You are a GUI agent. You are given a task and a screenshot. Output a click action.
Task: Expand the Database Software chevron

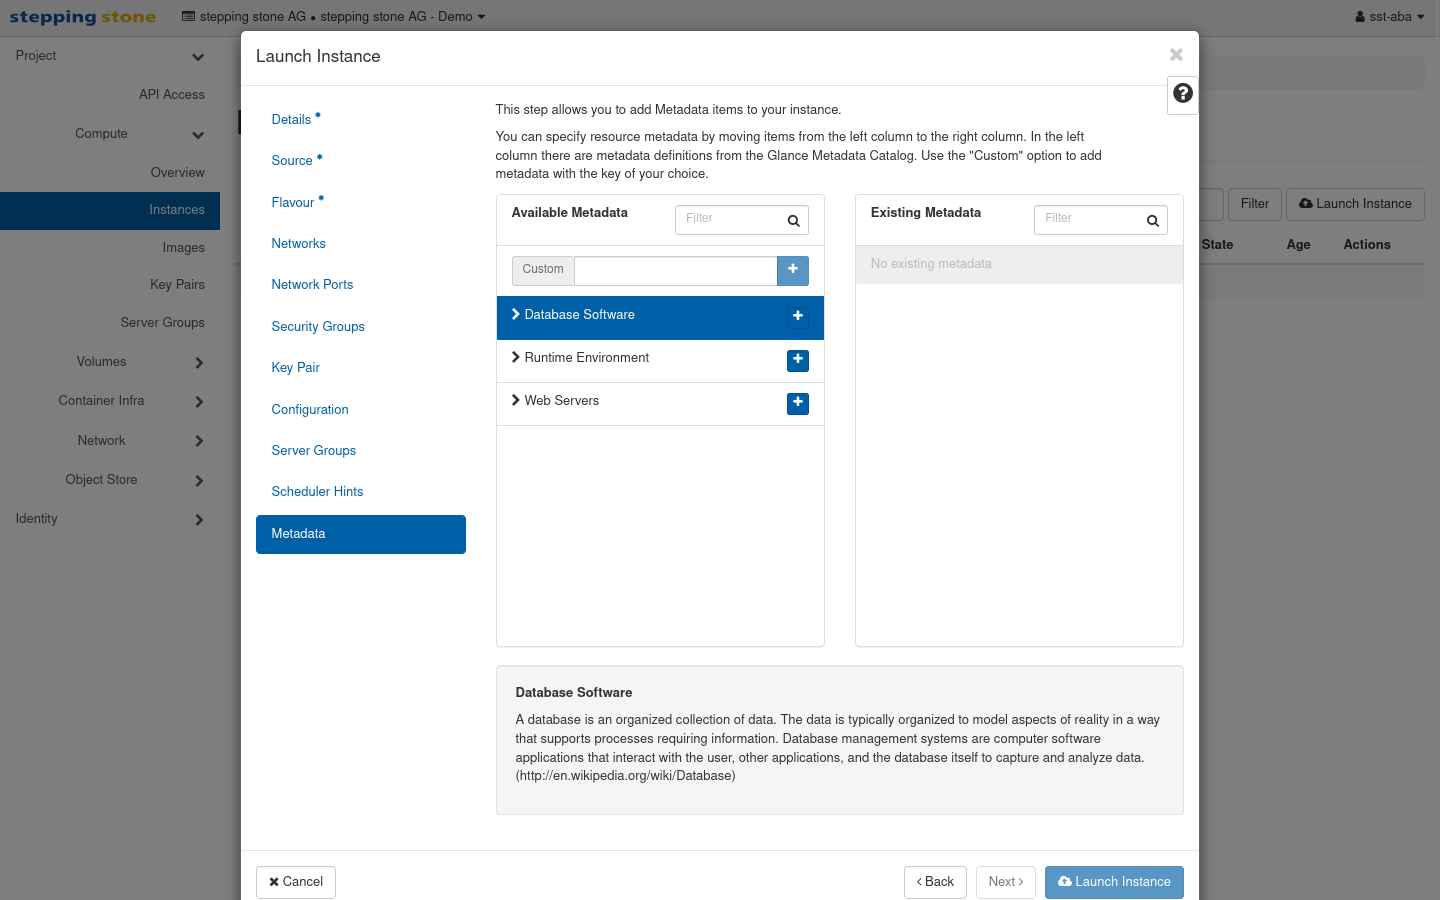click(516, 314)
